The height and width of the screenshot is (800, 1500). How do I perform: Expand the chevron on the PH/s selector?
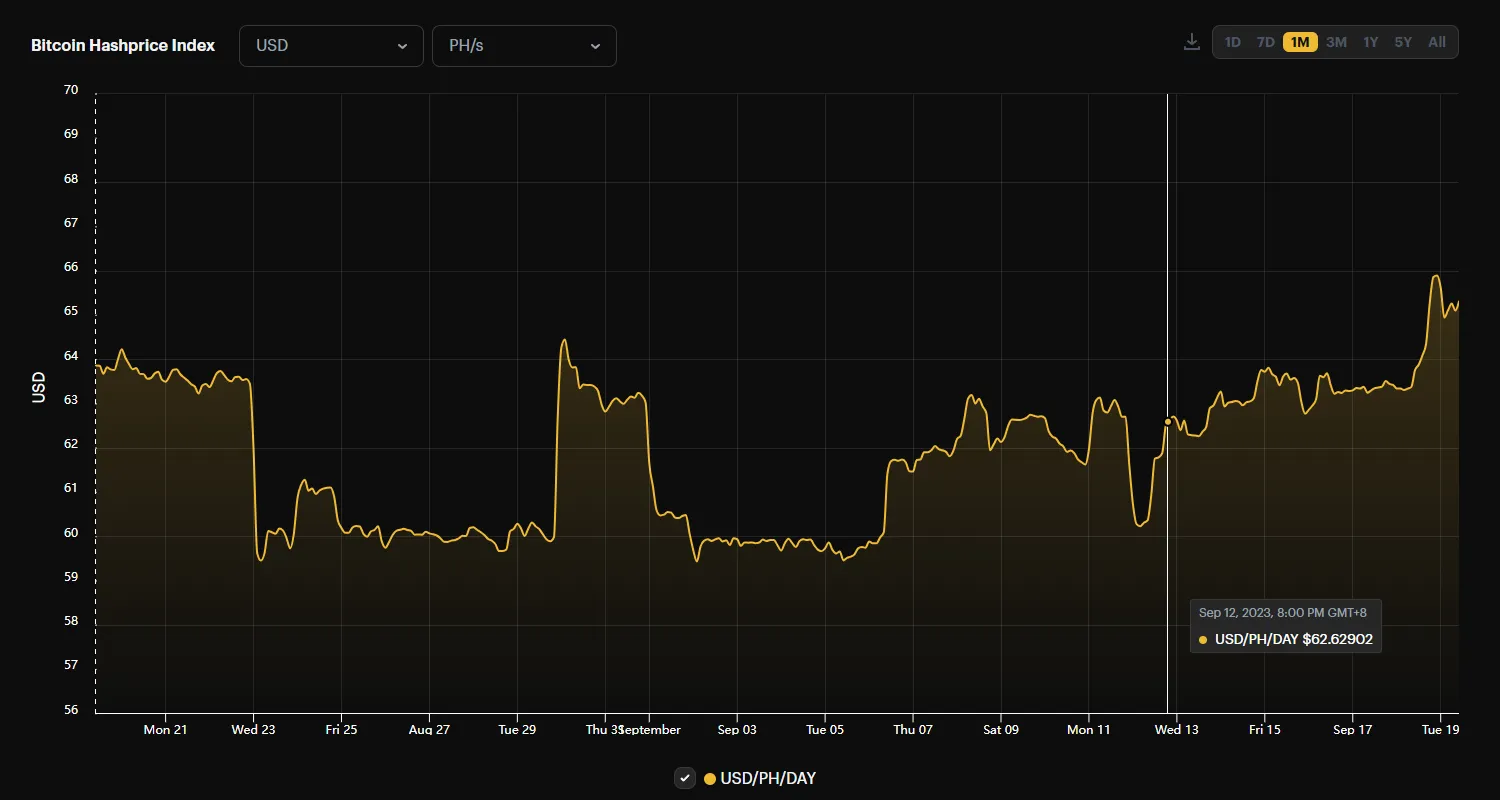[596, 46]
